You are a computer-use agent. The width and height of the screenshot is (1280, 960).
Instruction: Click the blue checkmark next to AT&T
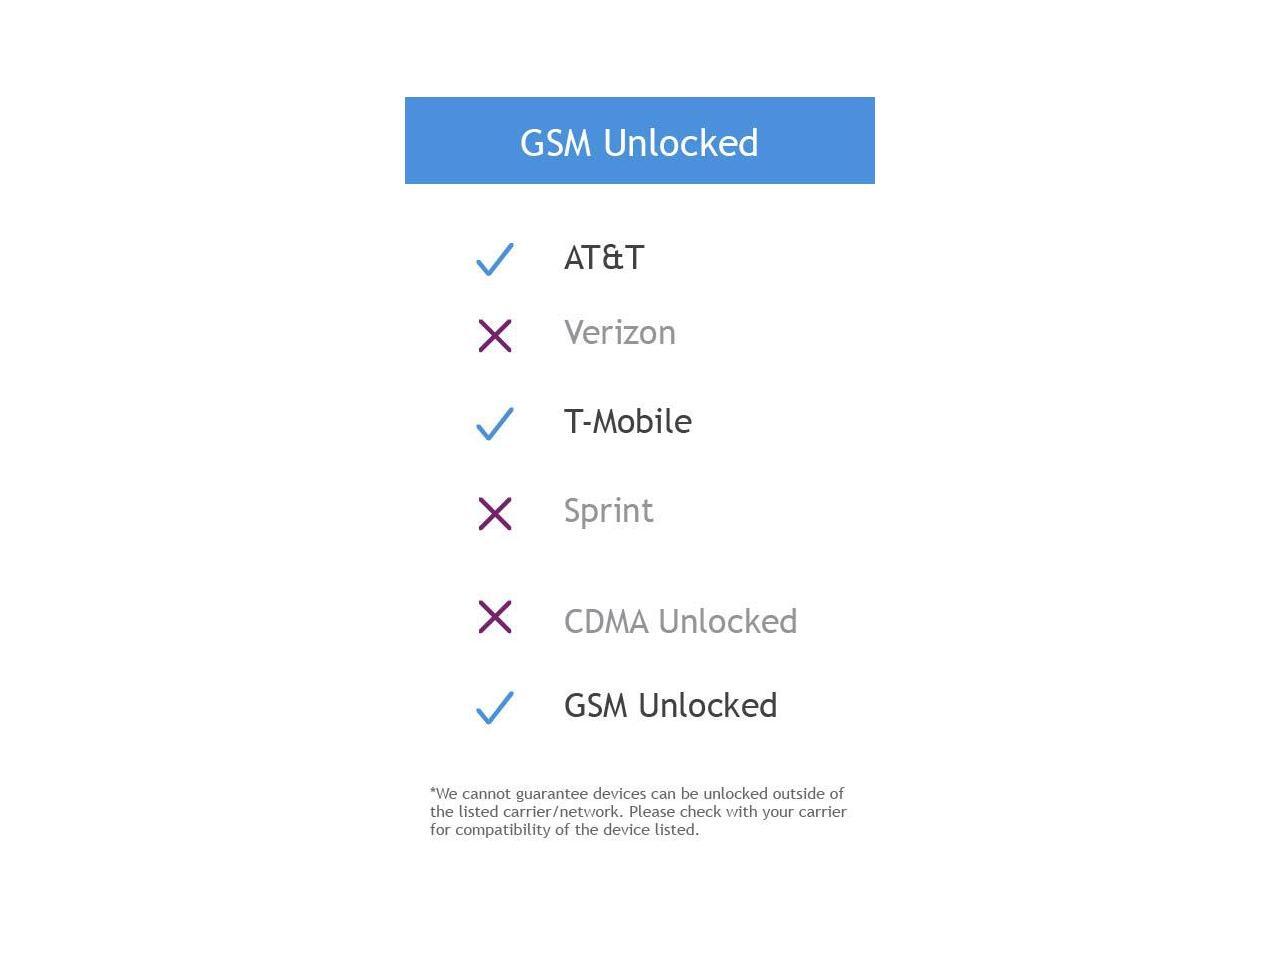pyautogui.click(x=495, y=259)
